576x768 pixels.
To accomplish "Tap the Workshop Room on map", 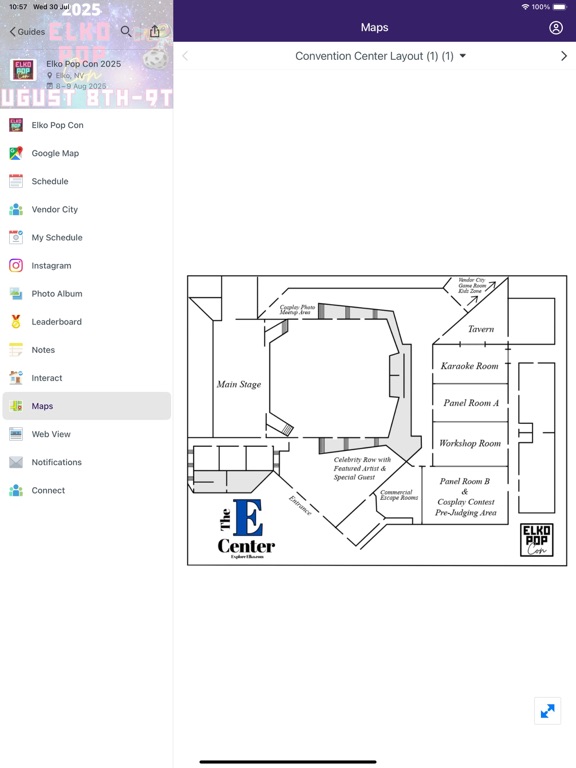I will click(x=470, y=443).
